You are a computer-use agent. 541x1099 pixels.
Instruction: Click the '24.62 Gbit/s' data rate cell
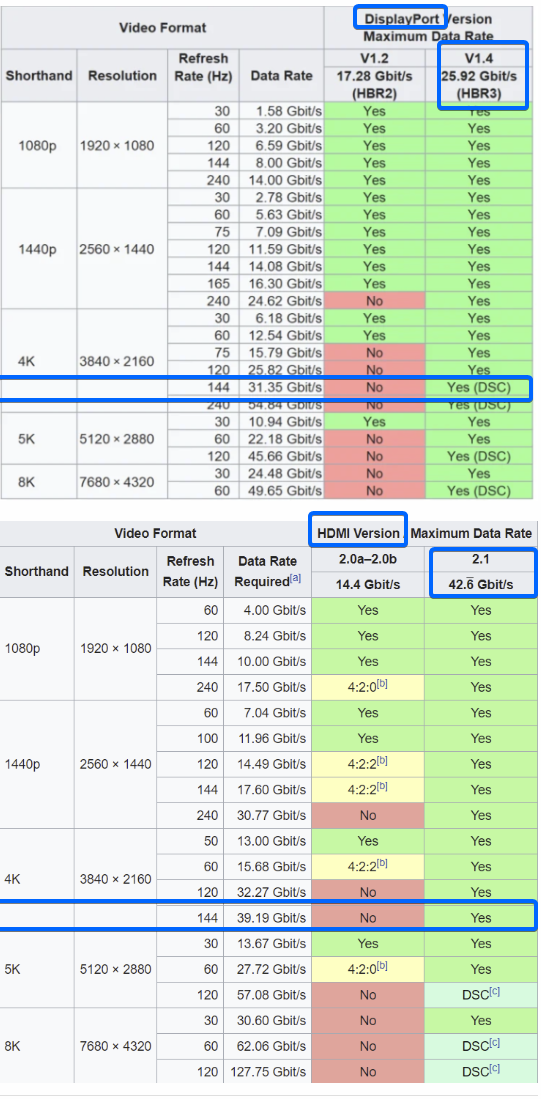[x=281, y=301]
